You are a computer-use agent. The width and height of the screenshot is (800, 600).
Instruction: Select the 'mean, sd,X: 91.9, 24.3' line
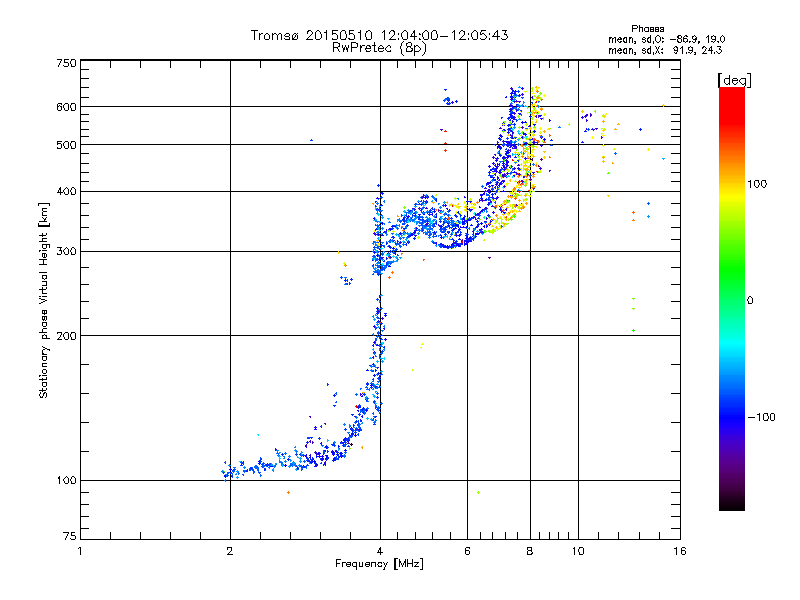pos(665,50)
